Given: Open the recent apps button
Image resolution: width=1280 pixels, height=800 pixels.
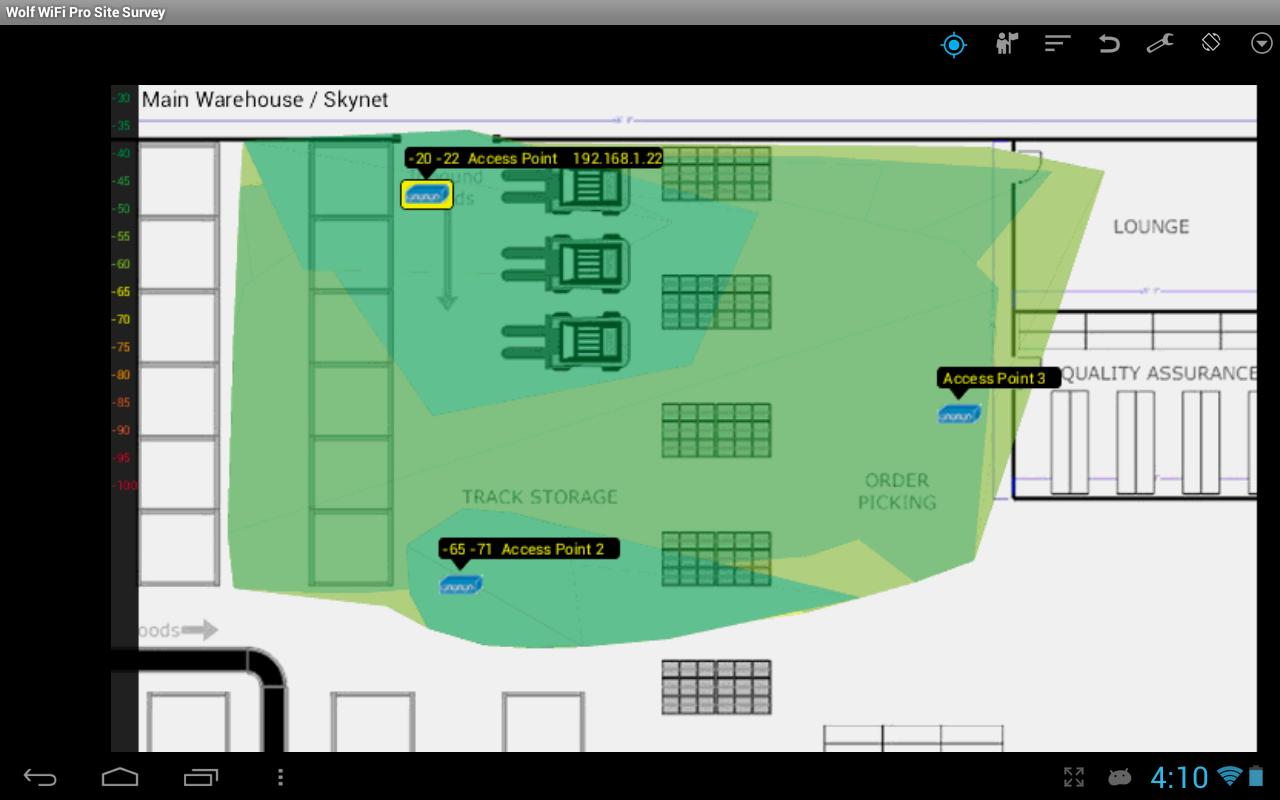Looking at the screenshot, I should 201,777.
